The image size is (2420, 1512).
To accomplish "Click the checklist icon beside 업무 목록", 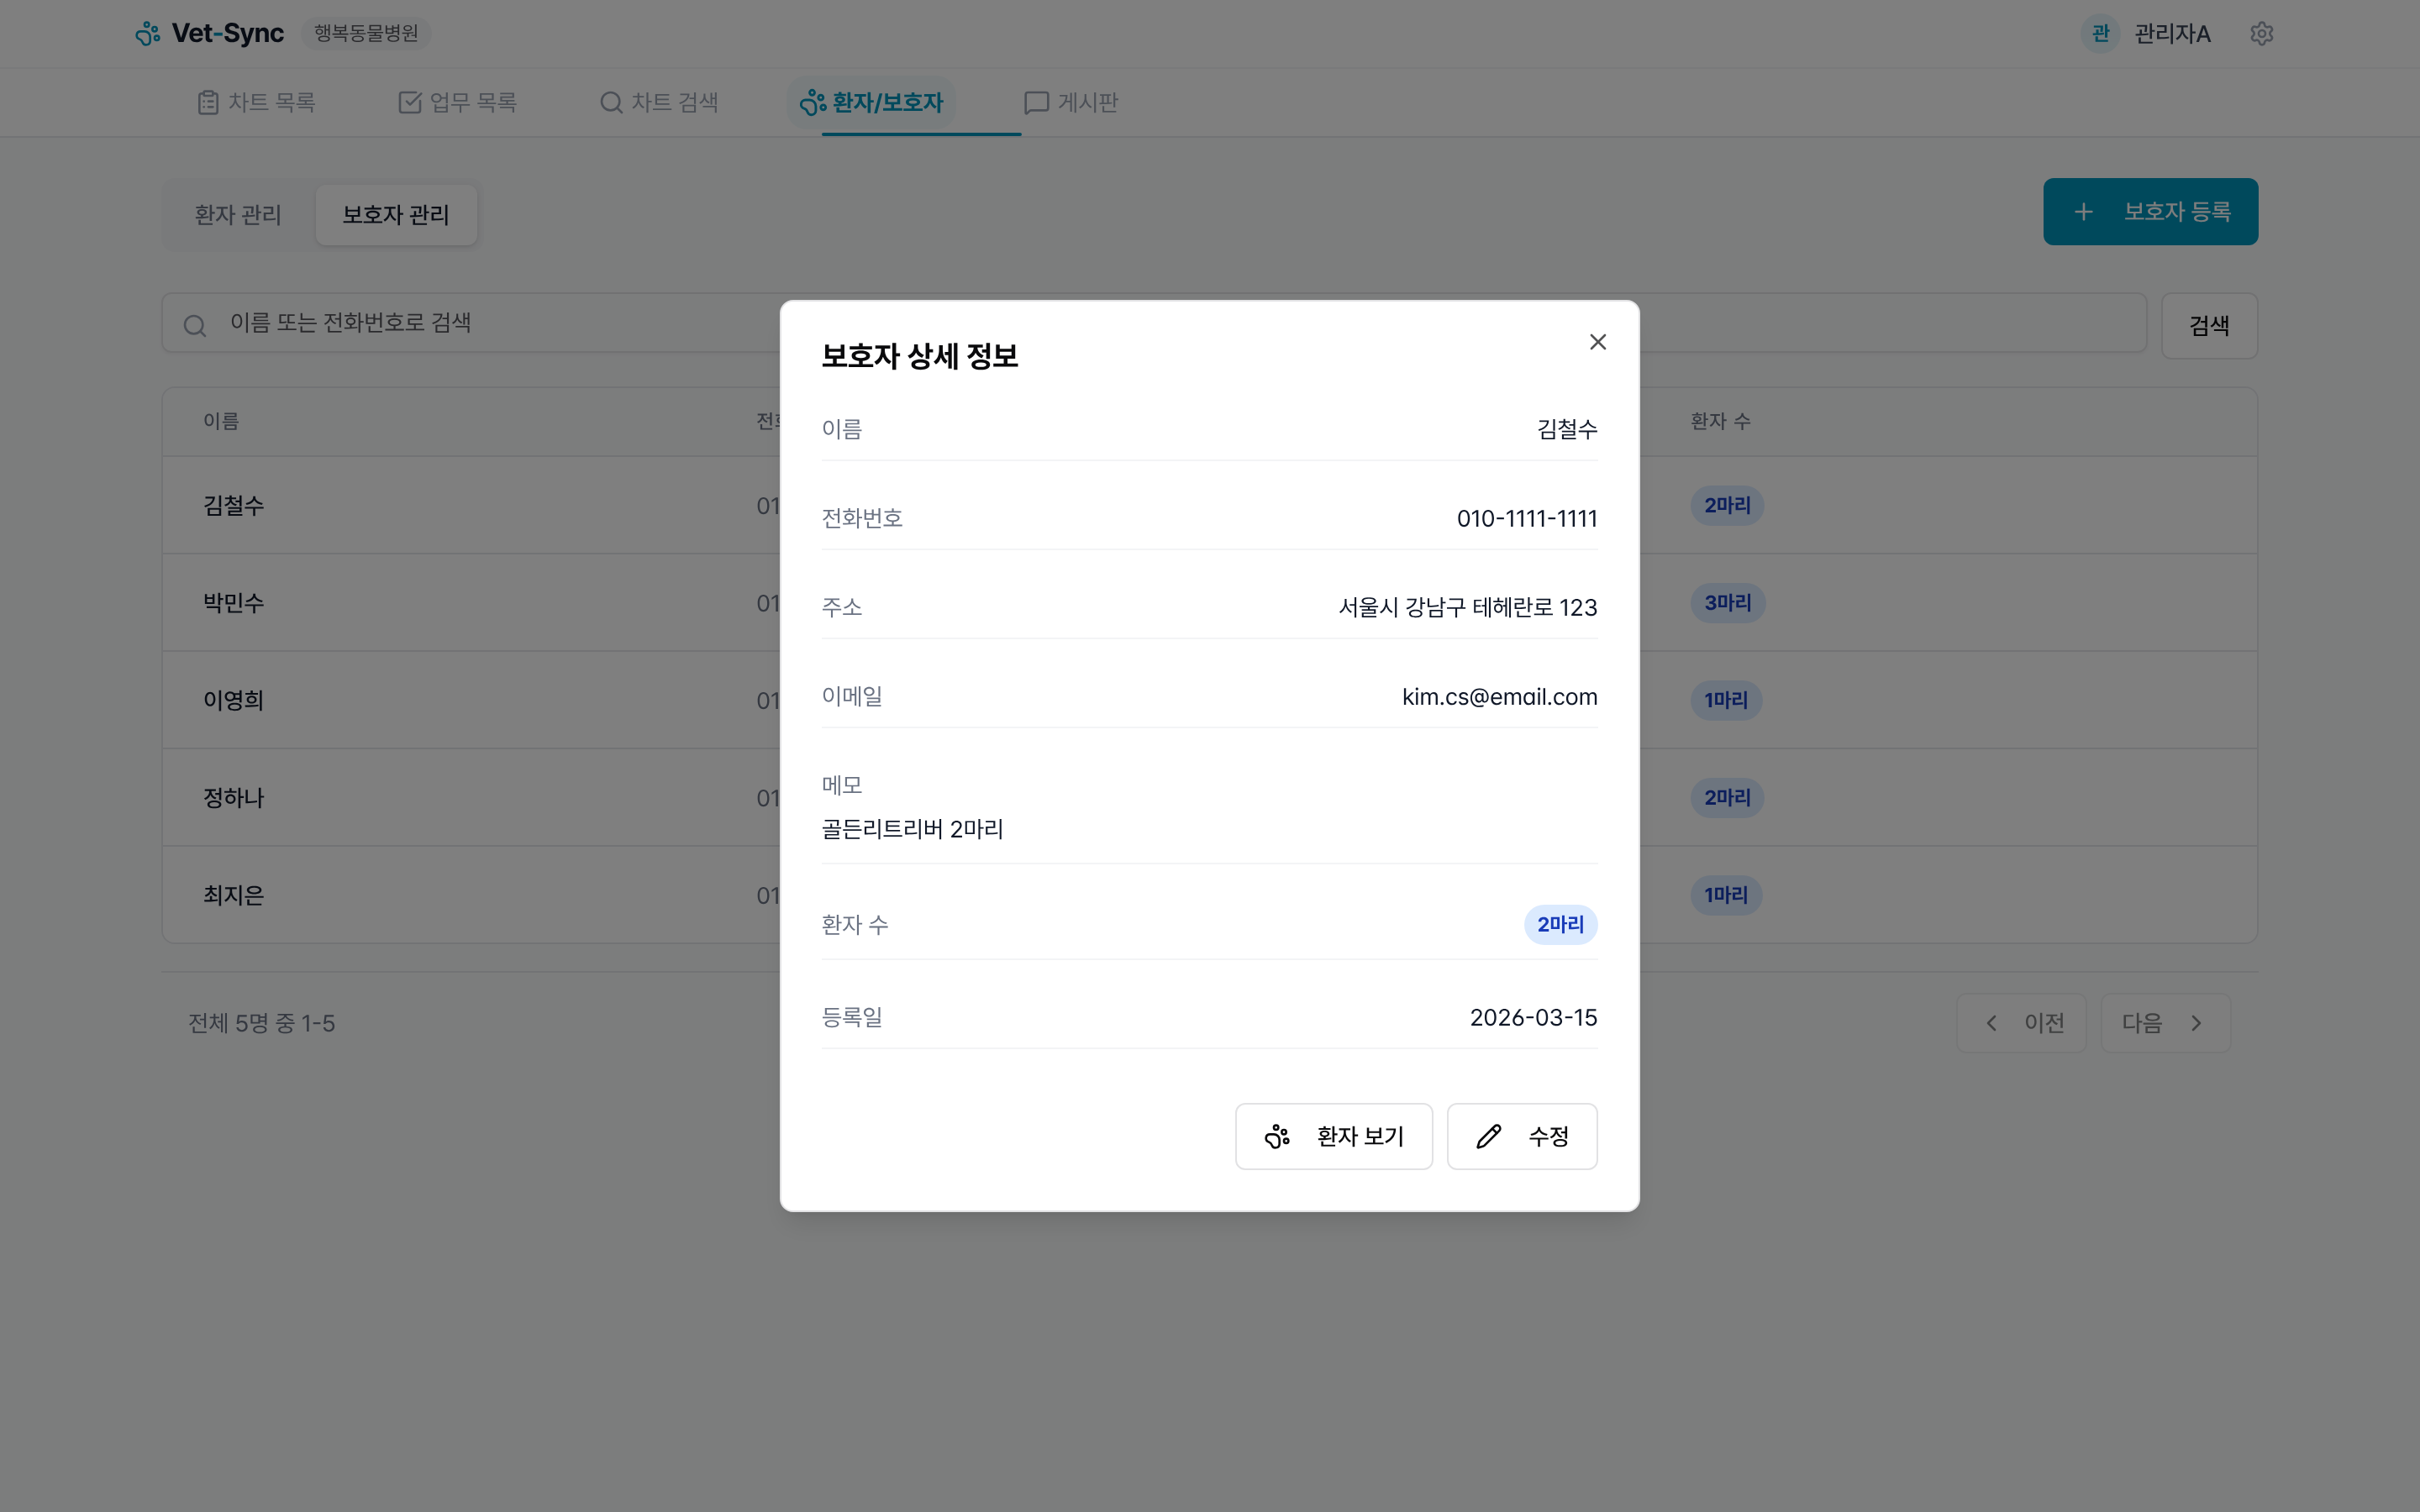I will pyautogui.click(x=410, y=101).
